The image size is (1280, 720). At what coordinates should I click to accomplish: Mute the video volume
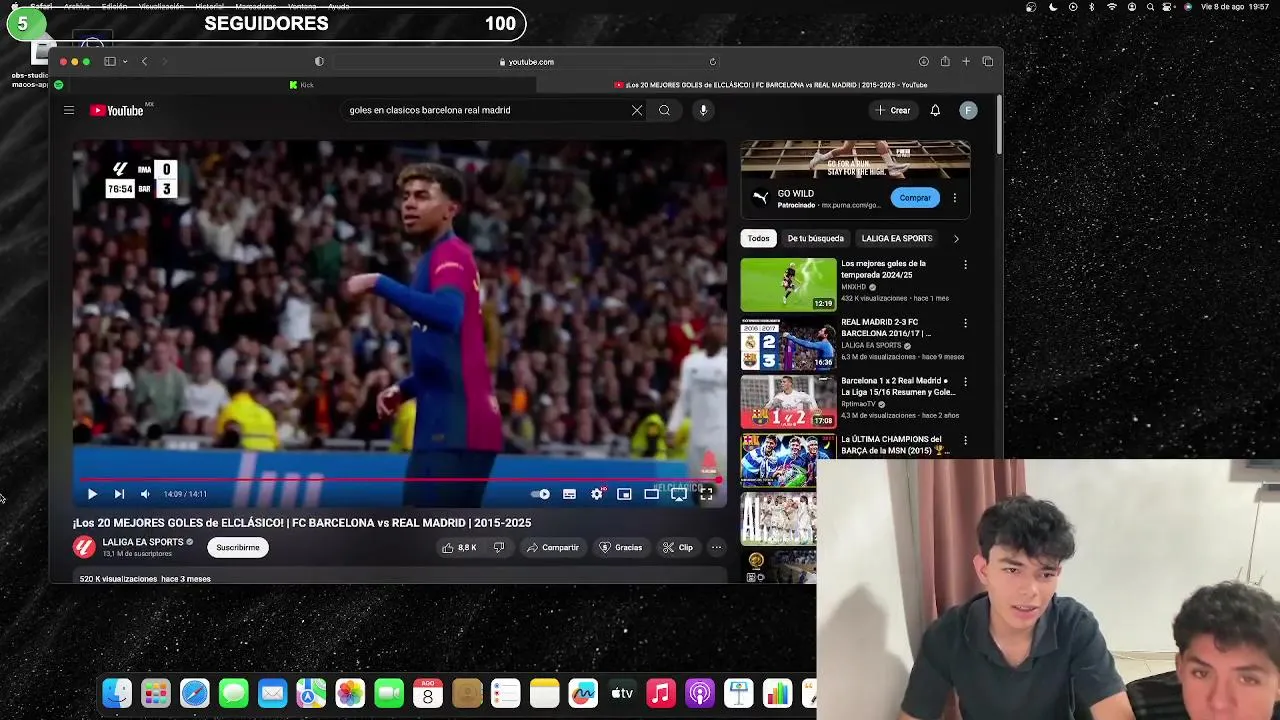coord(145,494)
